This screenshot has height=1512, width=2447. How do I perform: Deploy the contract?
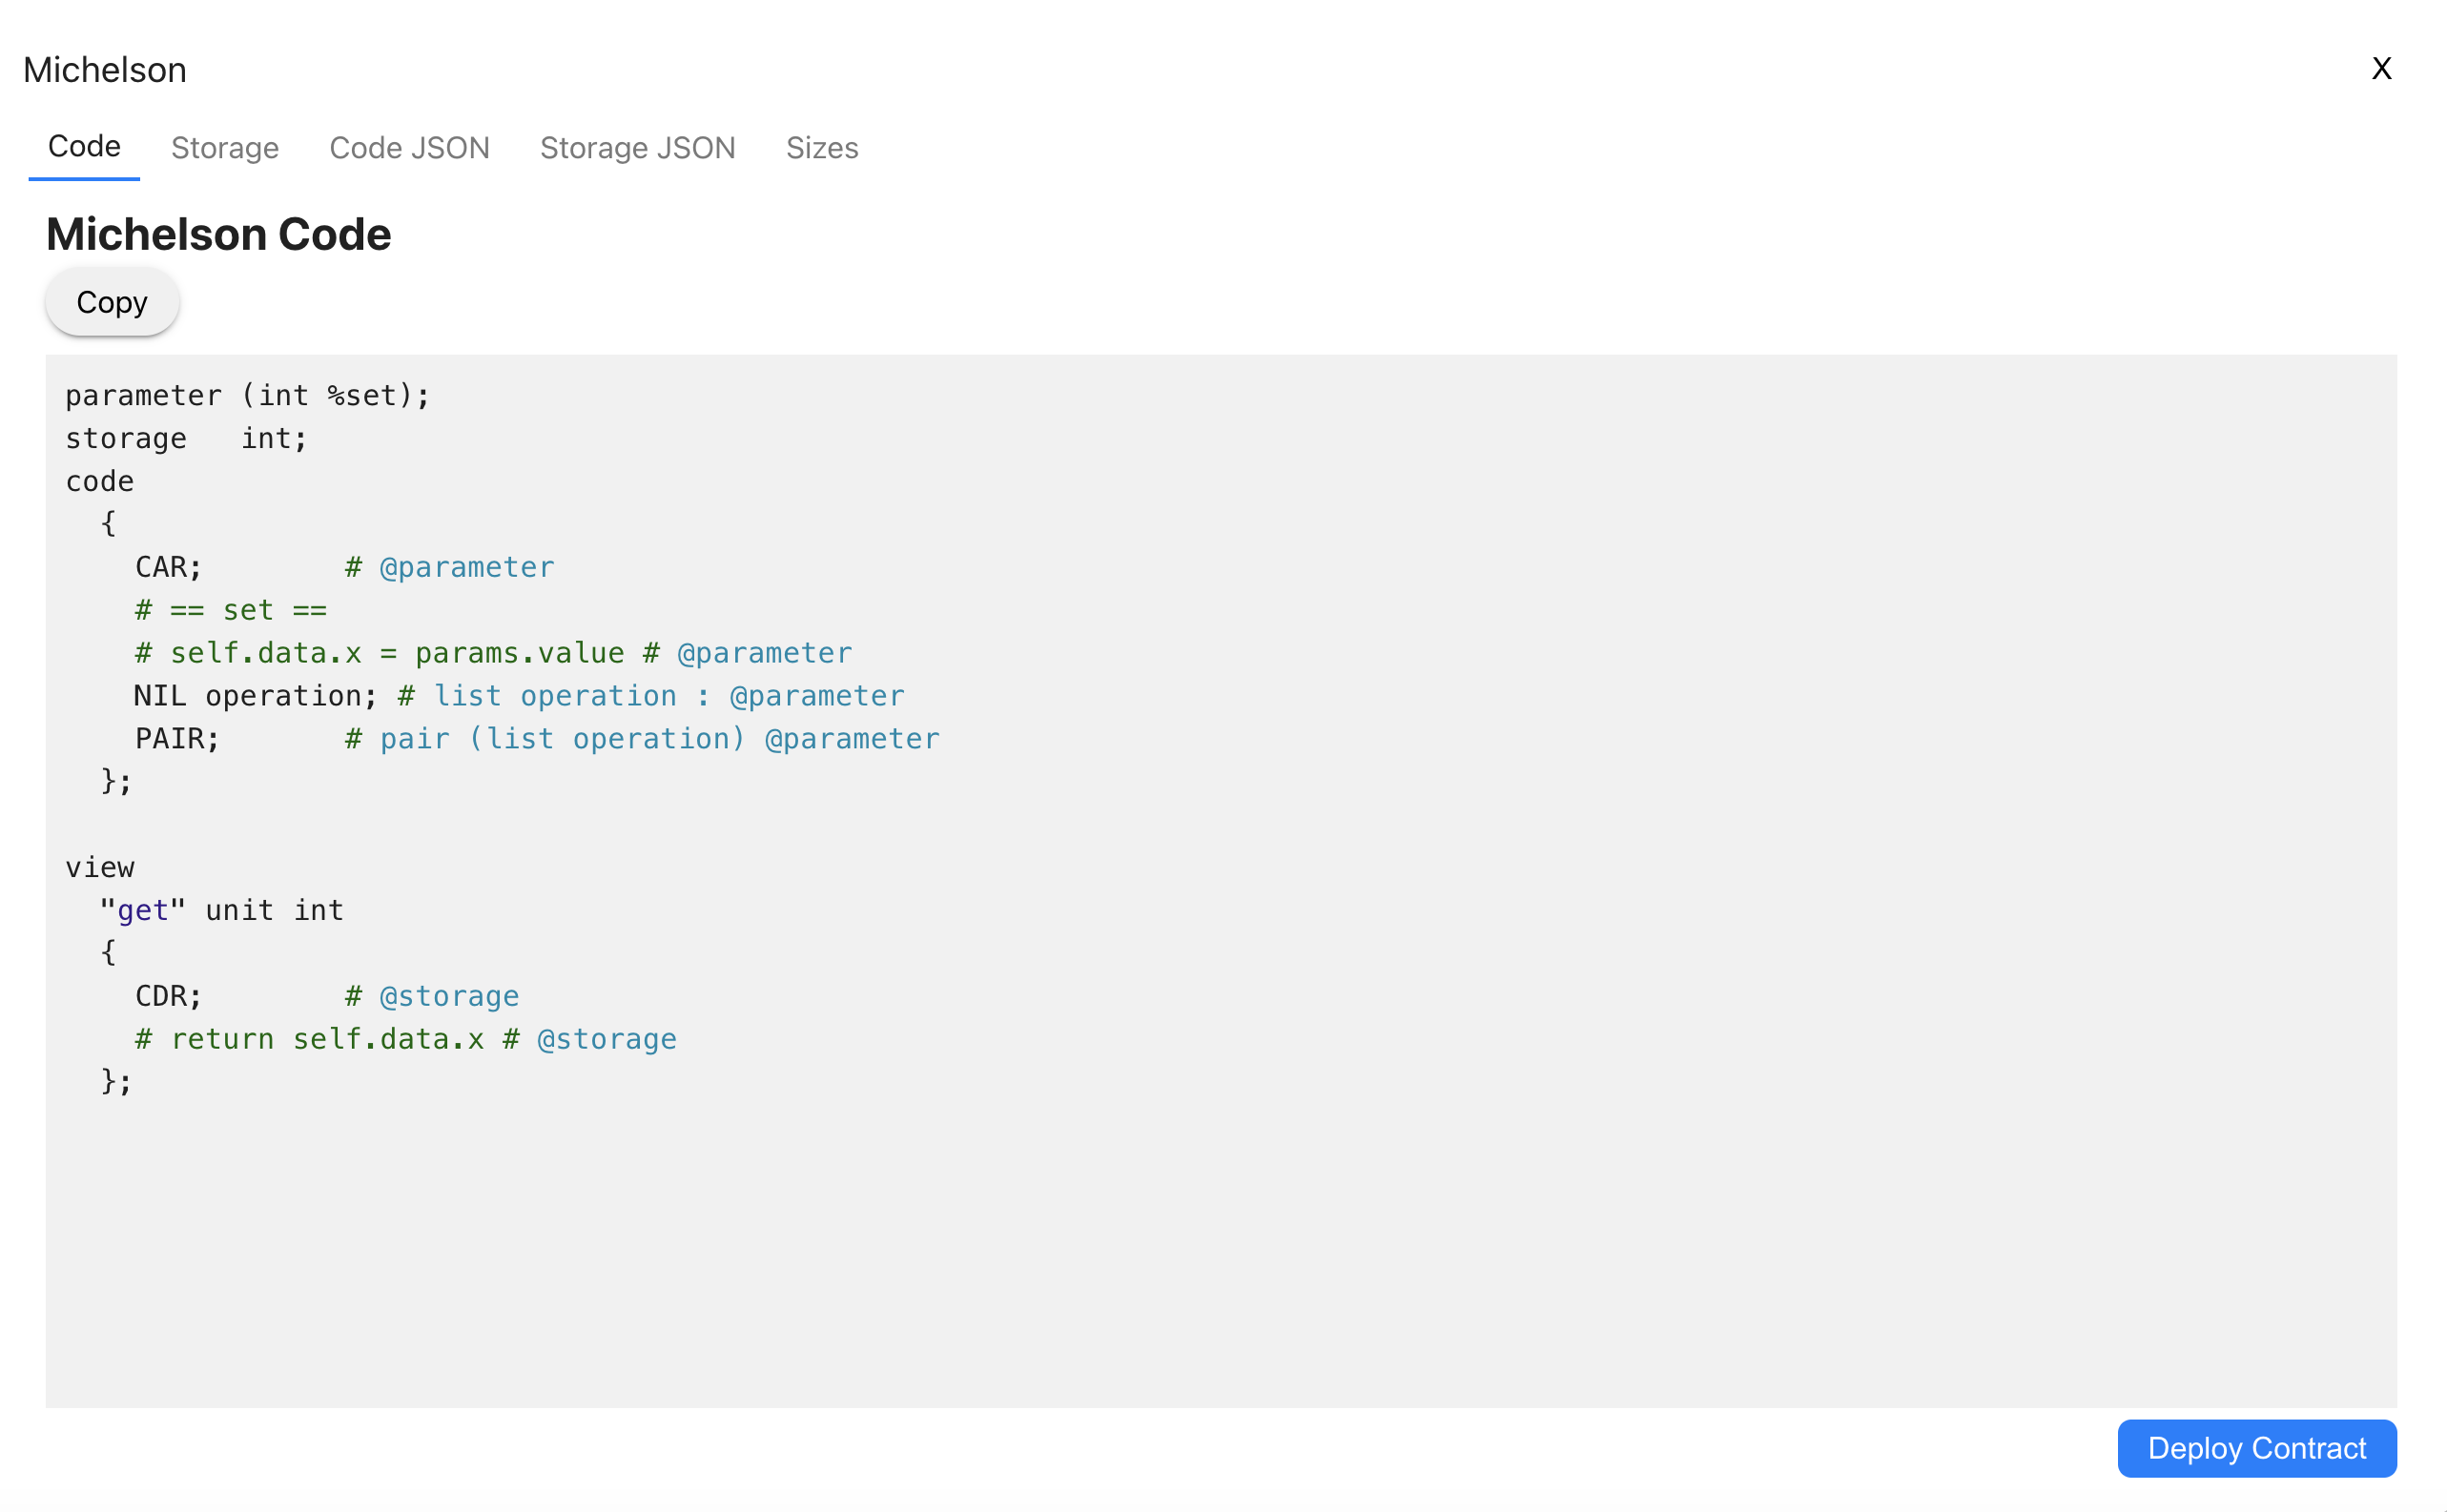2256,1448
